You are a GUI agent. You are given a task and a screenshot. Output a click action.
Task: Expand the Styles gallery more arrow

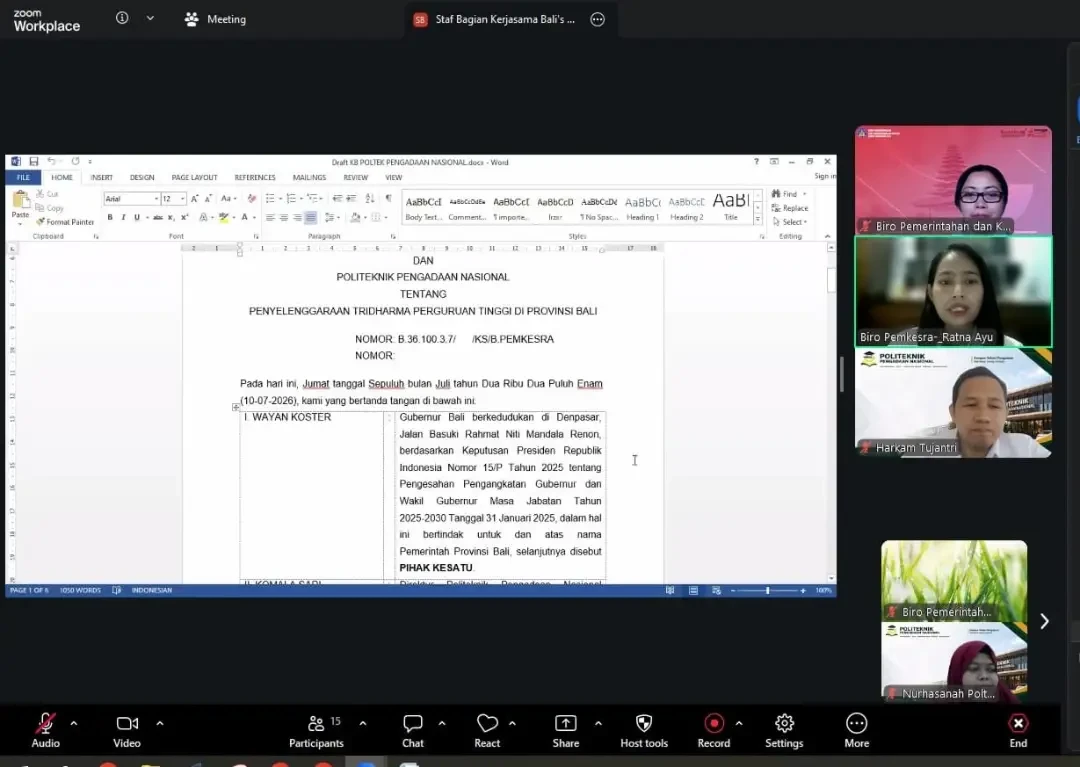coord(758,220)
